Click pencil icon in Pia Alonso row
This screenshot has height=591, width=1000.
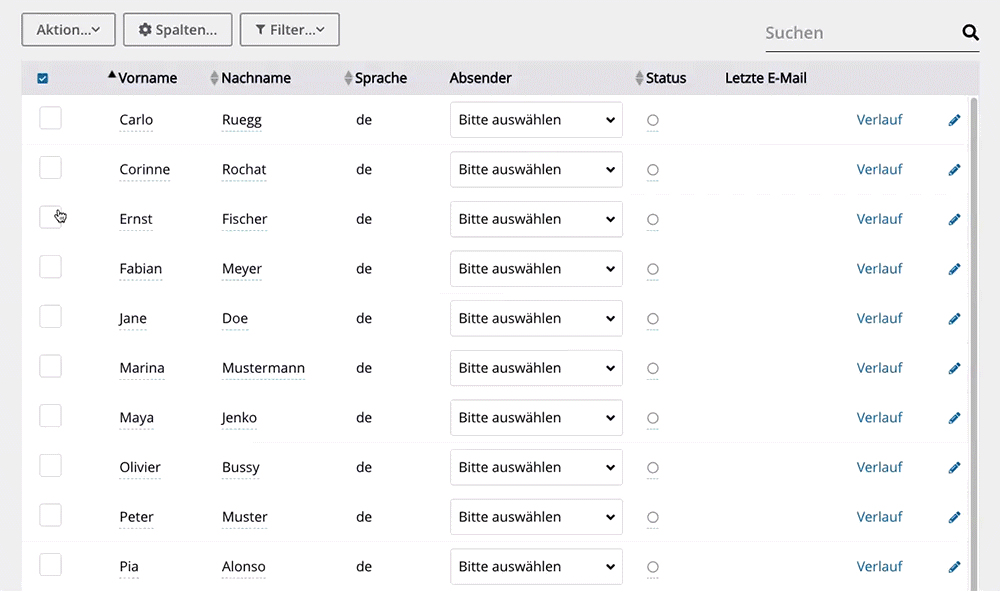[954, 567]
